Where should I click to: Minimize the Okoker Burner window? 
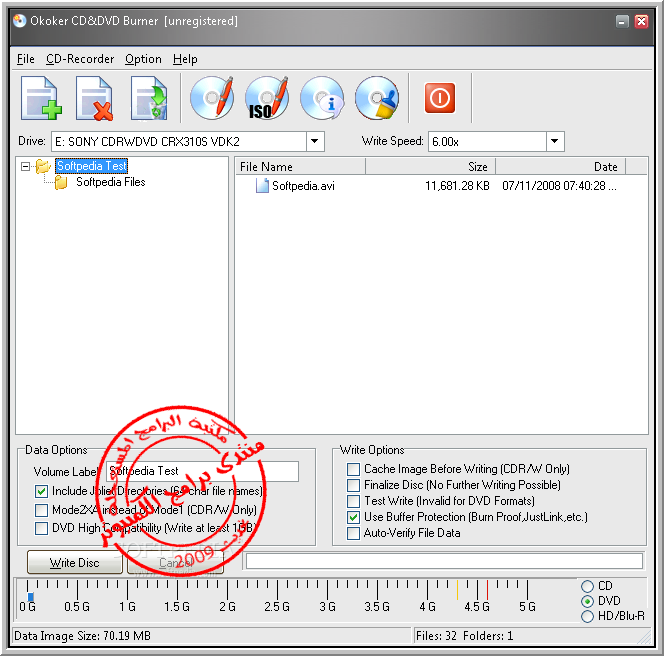click(x=622, y=21)
